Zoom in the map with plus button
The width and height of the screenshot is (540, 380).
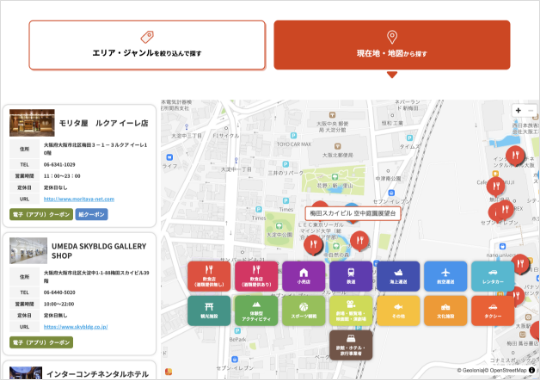coord(518,111)
